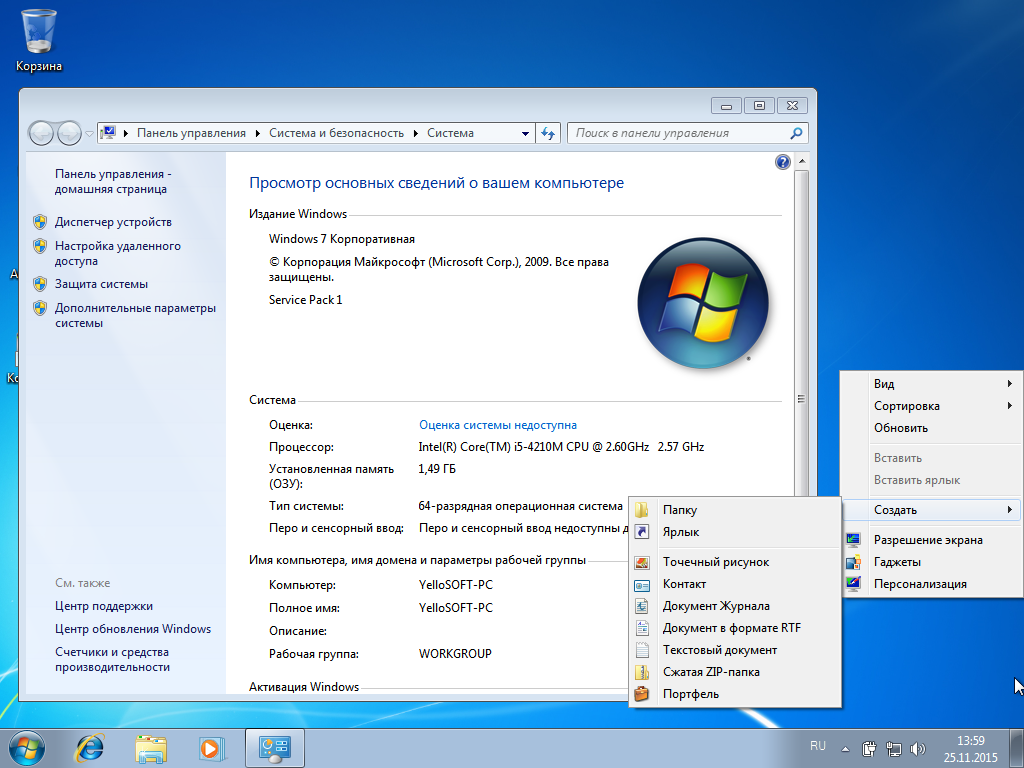This screenshot has width=1024, height=768.
Task: Click shield icon next to Настройка удаленного доступа
Action: tap(40, 246)
